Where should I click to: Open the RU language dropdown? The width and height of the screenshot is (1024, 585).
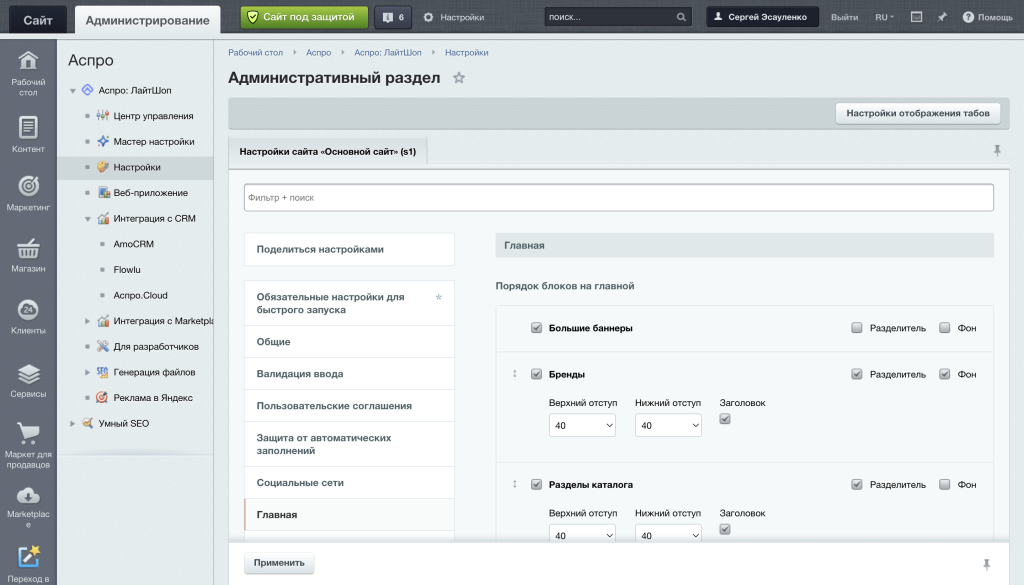point(884,17)
